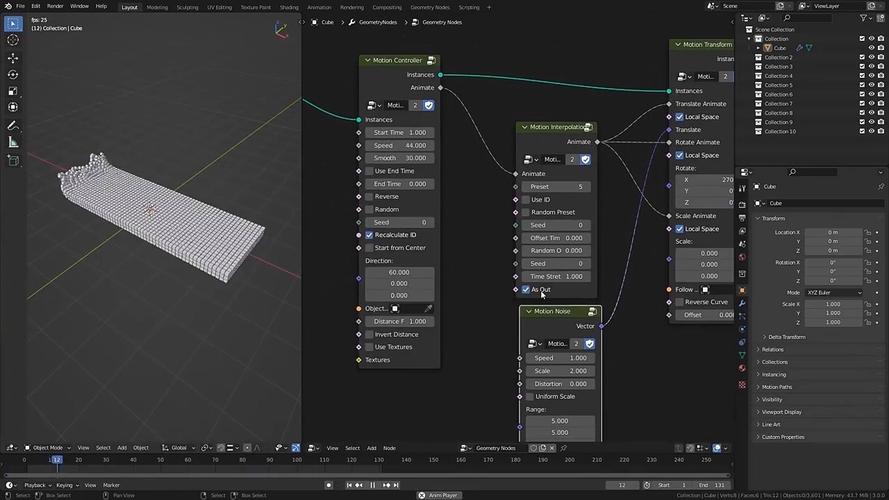Uncheck the As Out checkbox
This screenshot has width=889, height=500.
click(x=526, y=289)
